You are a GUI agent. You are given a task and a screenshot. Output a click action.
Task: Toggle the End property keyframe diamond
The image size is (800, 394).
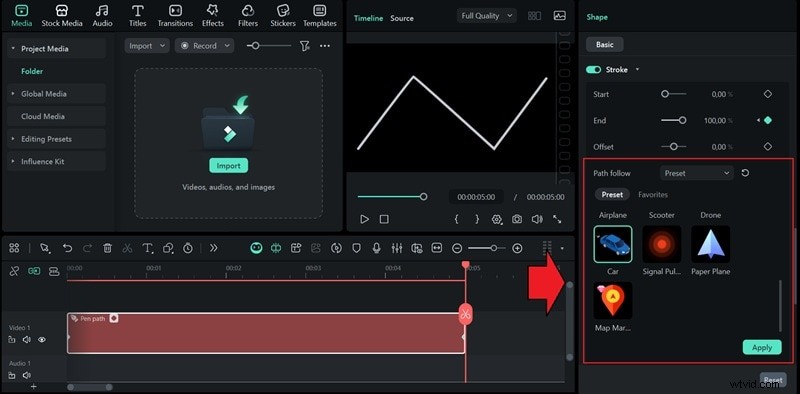pyautogui.click(x=767, y=120)
